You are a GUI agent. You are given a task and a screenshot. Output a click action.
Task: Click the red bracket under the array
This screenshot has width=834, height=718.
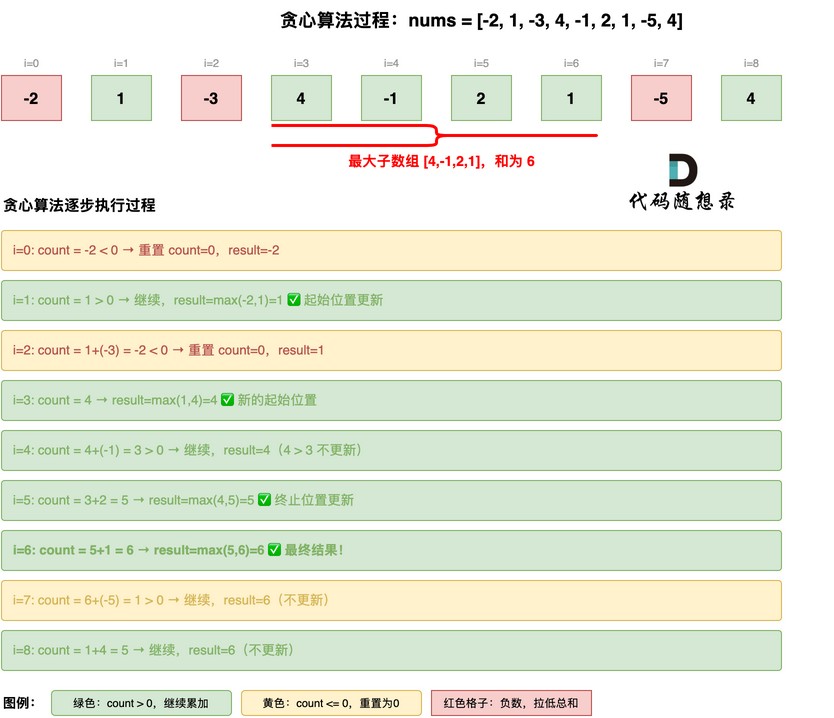tap(434, 136)
